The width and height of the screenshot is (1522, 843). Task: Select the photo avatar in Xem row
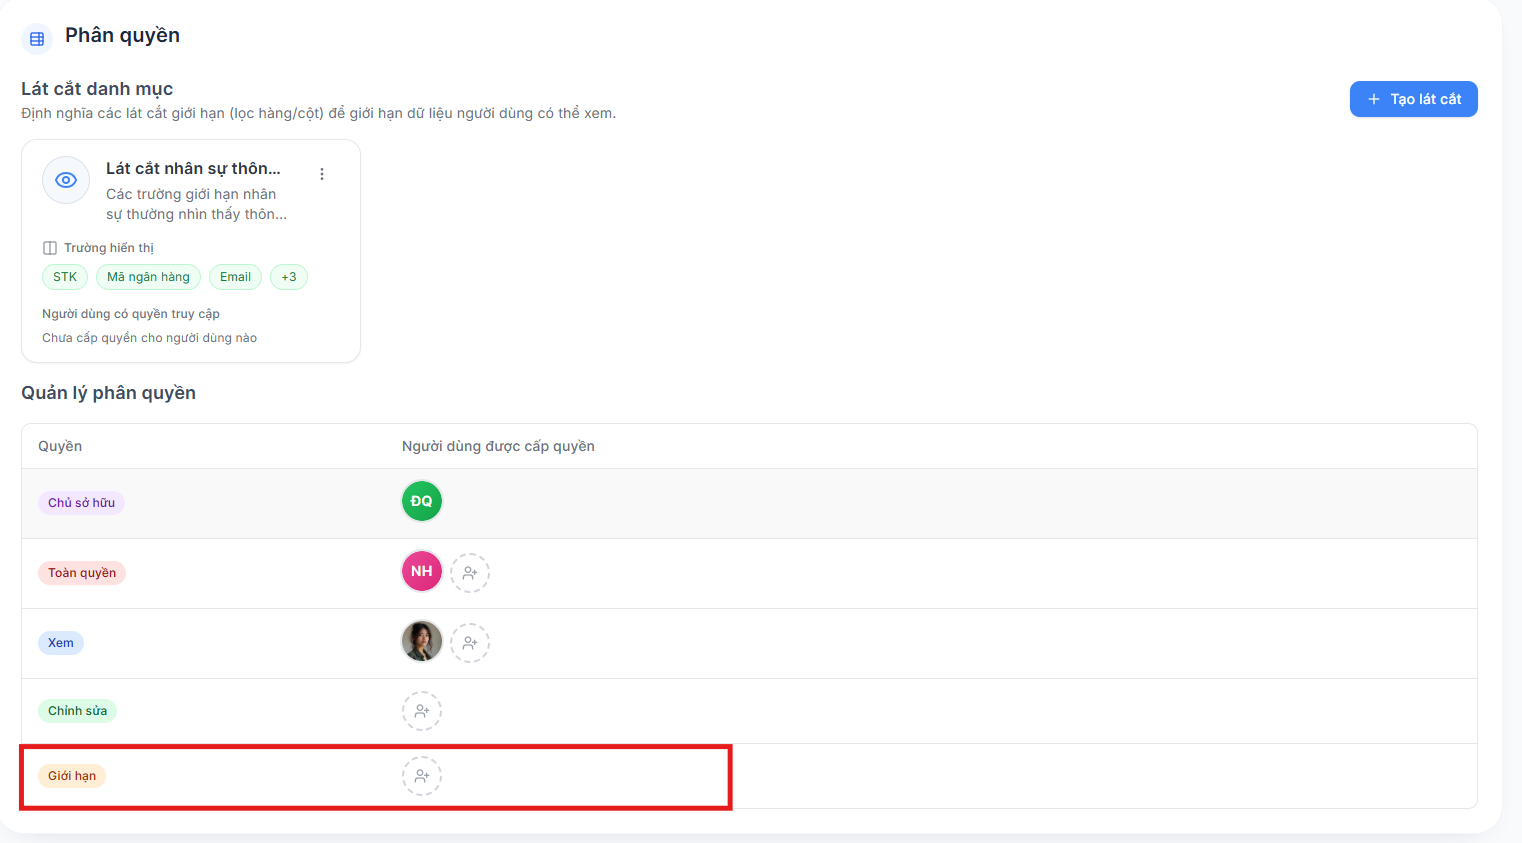tap(422, 641)
